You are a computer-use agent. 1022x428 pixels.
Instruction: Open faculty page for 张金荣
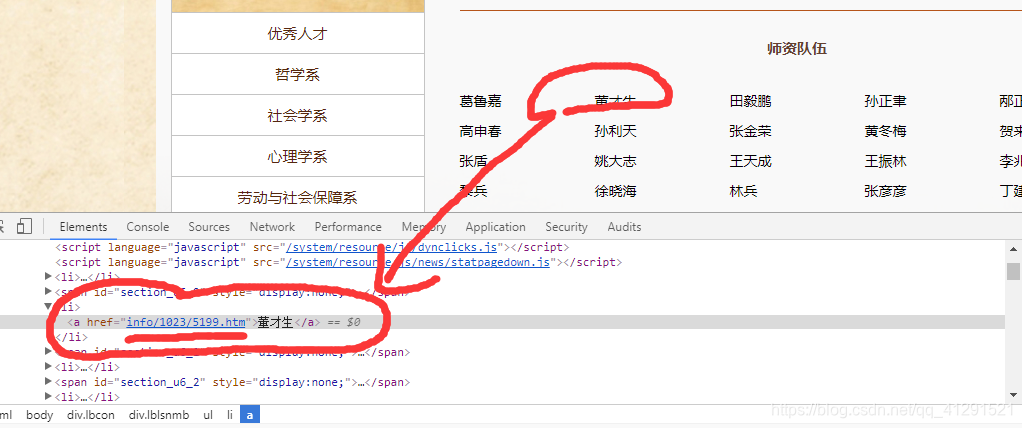pyautogui.click(x=751, y=131)
